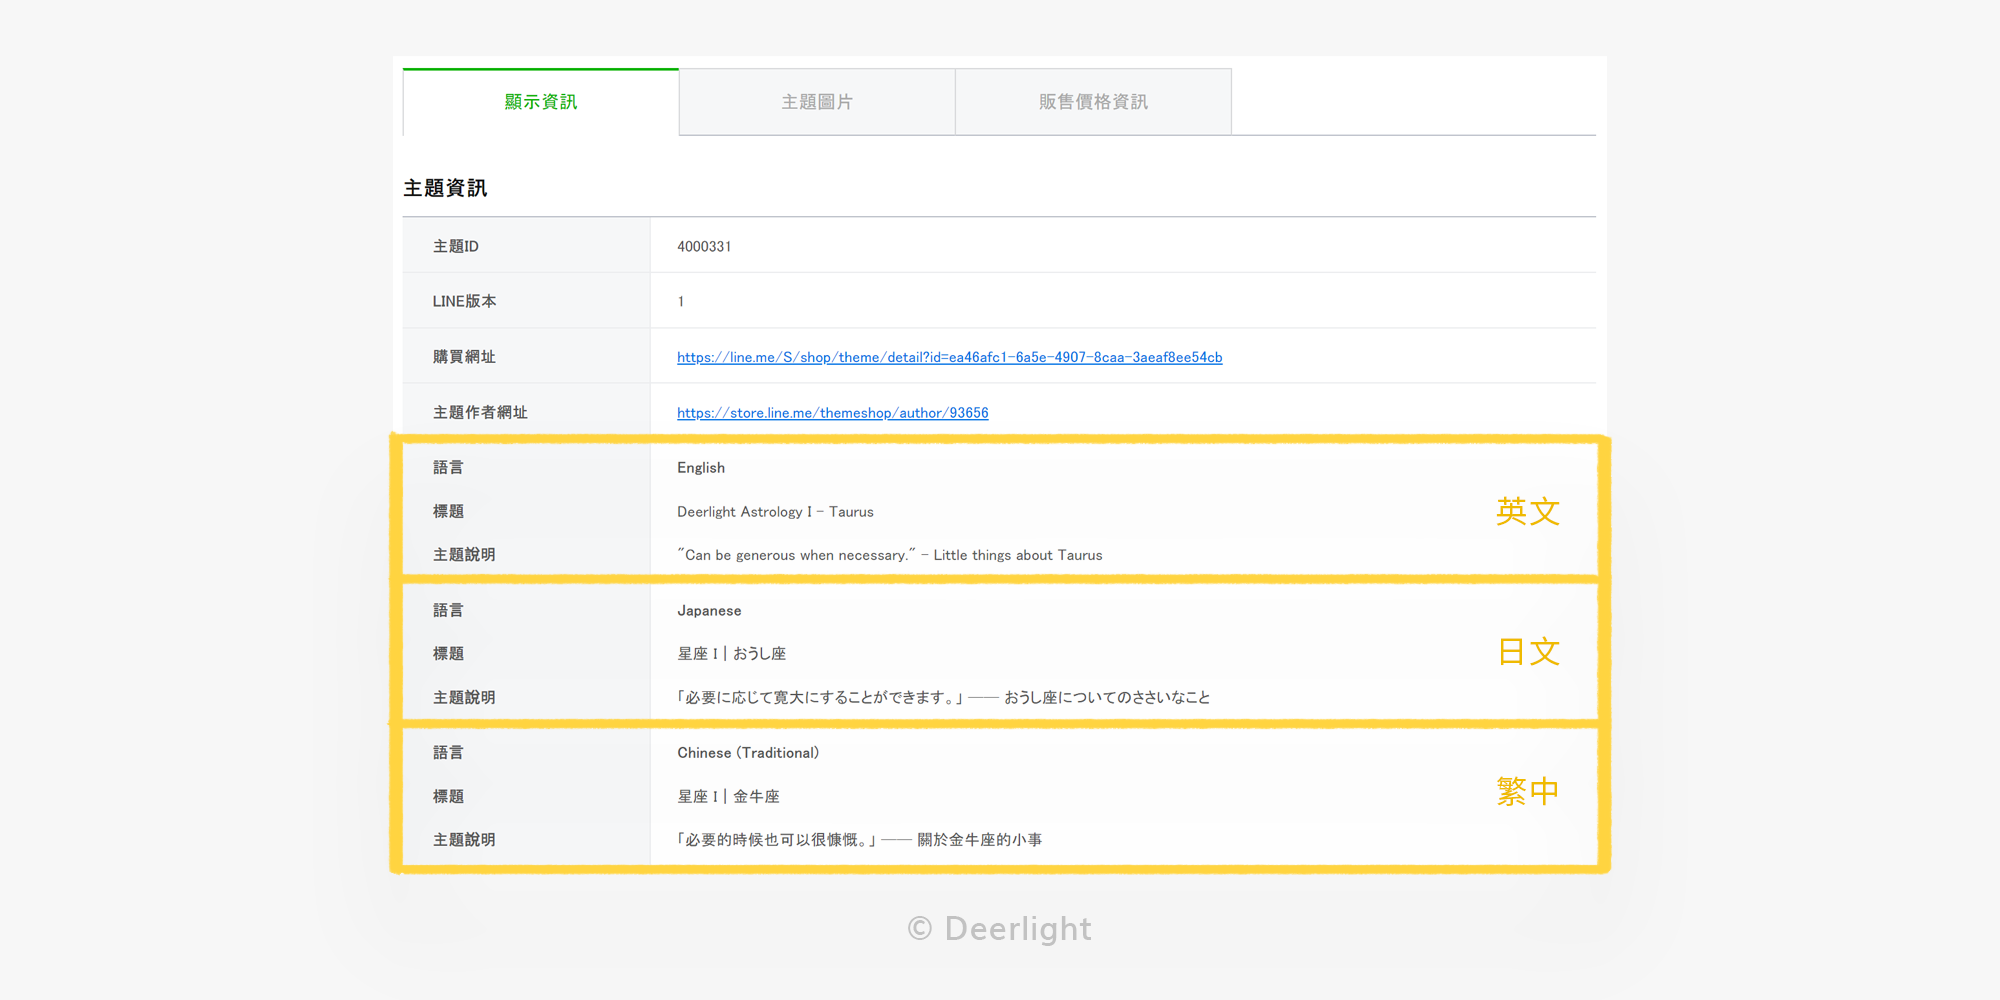
Task: Click the 主題資訊 section heading
Action: point(445,188)
